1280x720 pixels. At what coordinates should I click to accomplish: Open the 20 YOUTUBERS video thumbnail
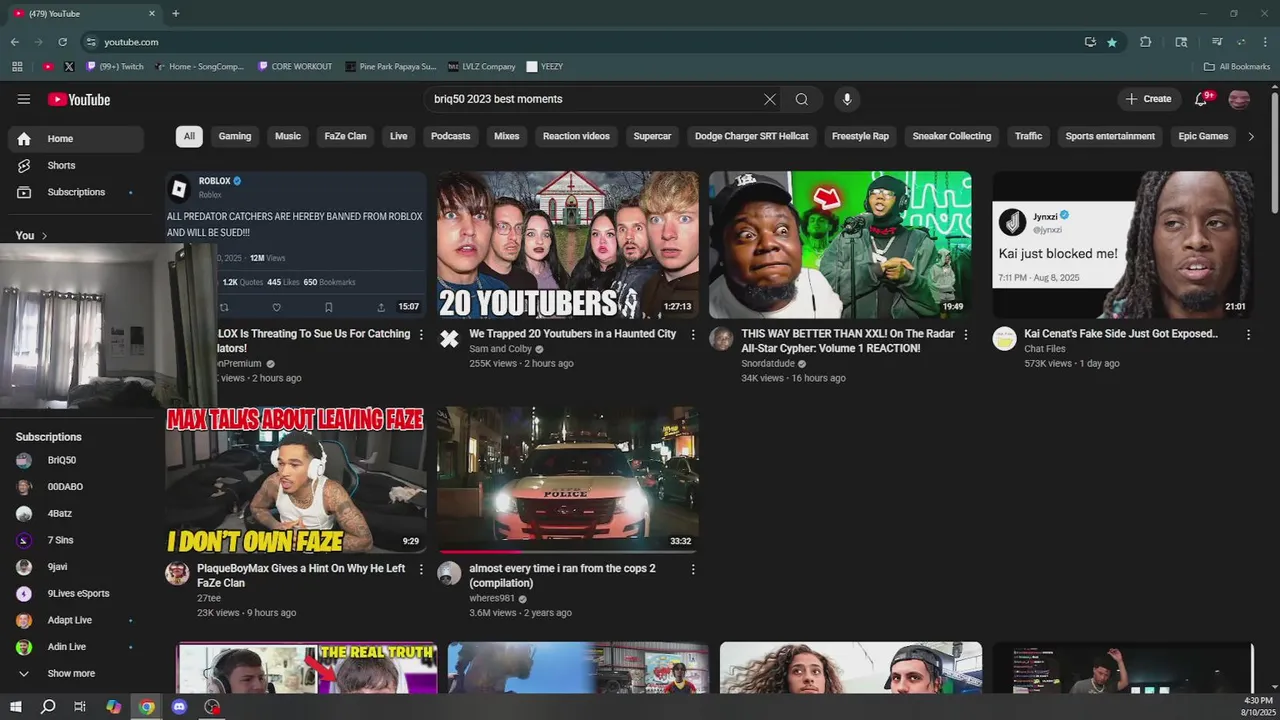click(x=568, y=245)
